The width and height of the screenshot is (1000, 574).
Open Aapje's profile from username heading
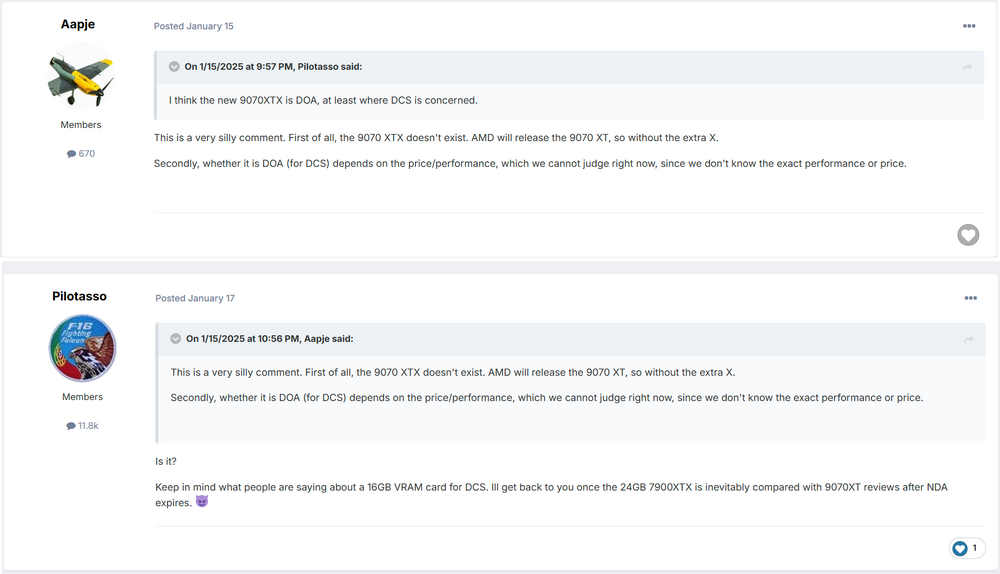point(80,24)
